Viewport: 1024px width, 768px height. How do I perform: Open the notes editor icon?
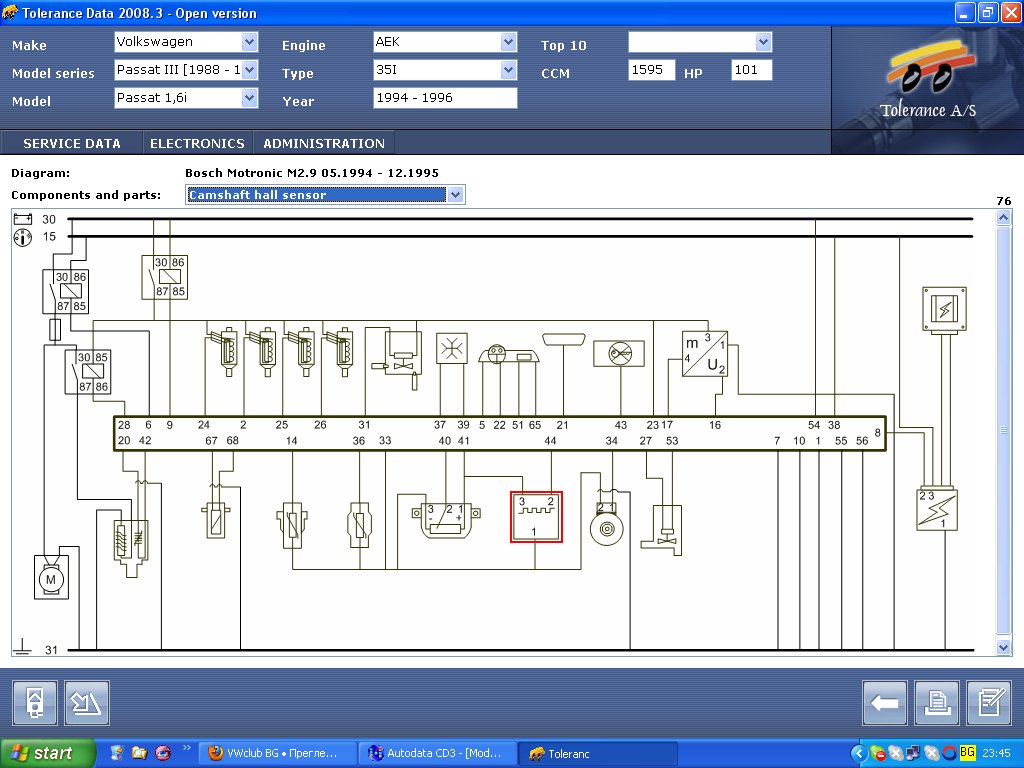pyautogui.click(x=989, y=703)
